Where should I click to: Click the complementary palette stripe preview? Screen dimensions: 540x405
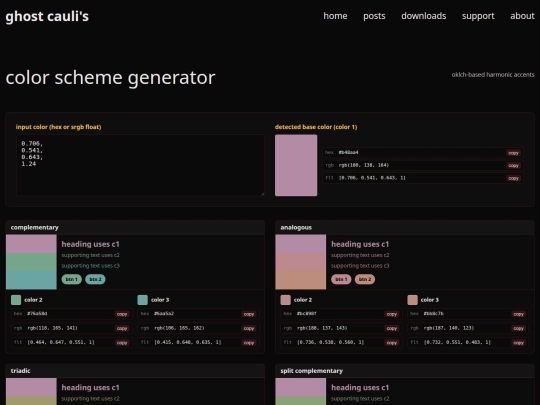[x=31, y=262]
